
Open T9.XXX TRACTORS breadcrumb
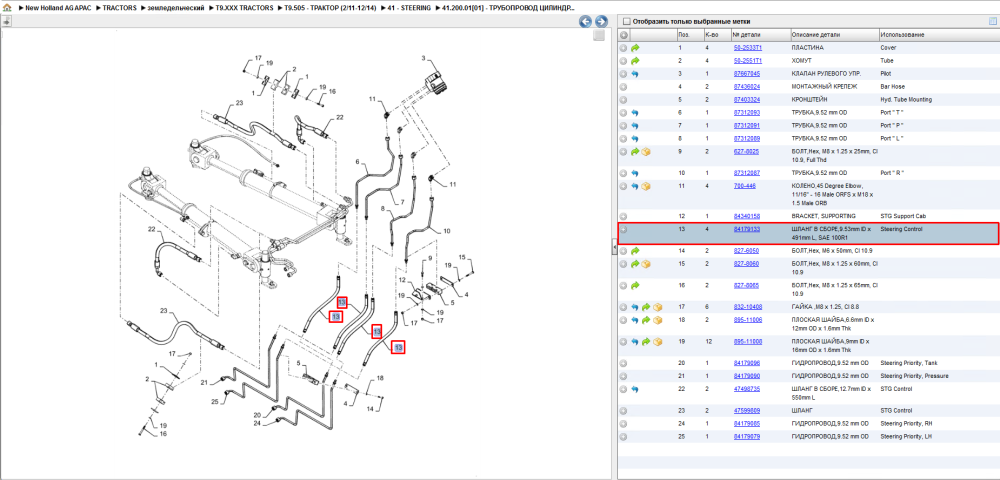point(245,8)
